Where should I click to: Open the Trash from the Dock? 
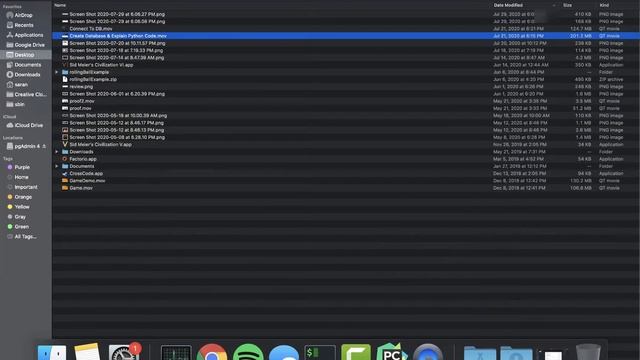point(588,352)
